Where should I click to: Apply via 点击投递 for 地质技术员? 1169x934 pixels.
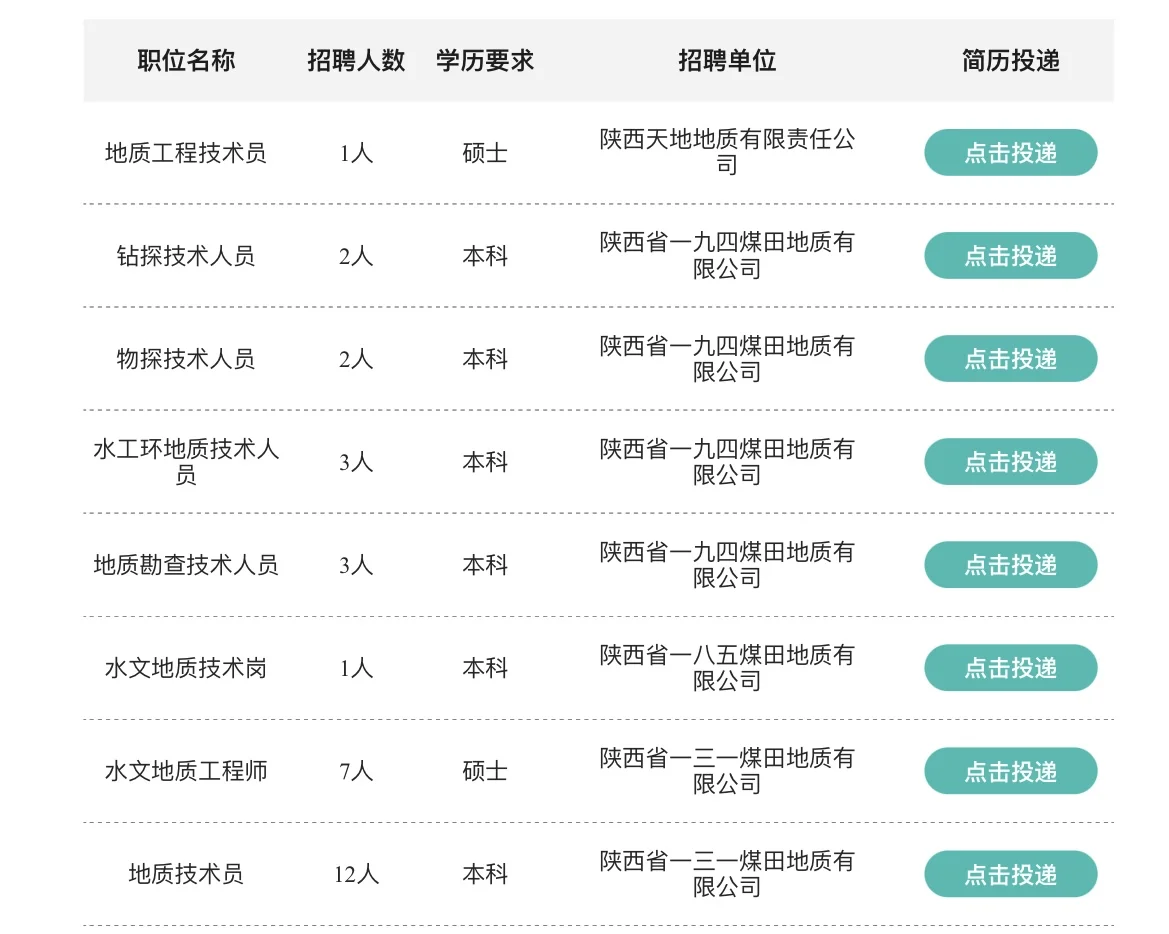coord(1010,874)
